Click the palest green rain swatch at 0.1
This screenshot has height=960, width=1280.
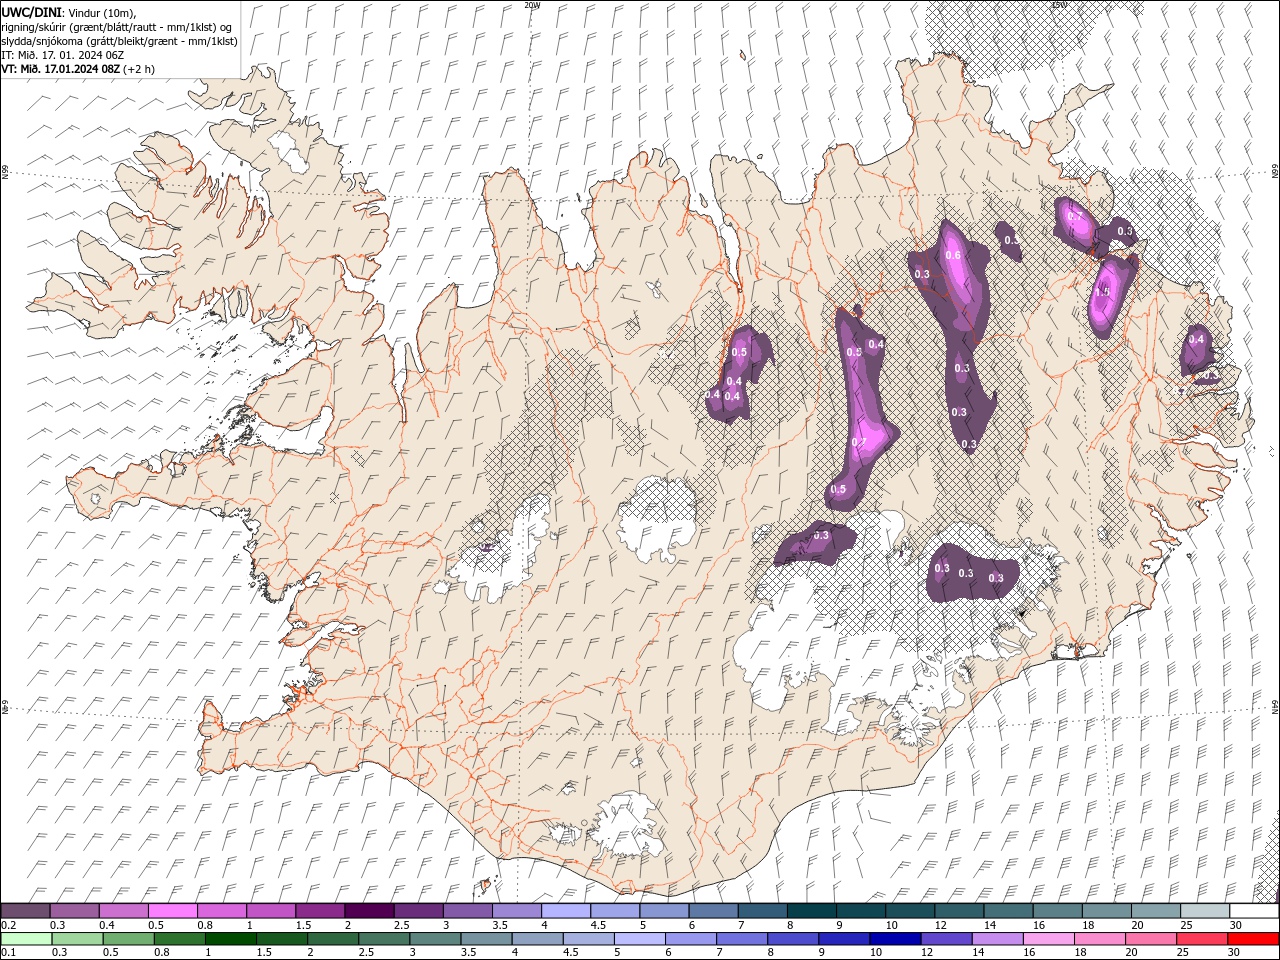click(26, 939)
